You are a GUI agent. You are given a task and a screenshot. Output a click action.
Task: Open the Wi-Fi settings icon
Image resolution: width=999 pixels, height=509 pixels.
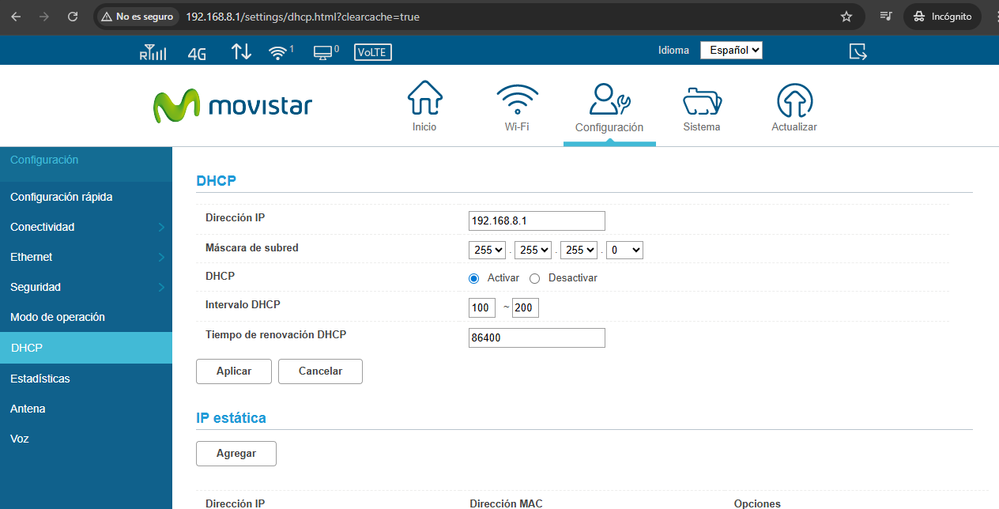[517, 101]
